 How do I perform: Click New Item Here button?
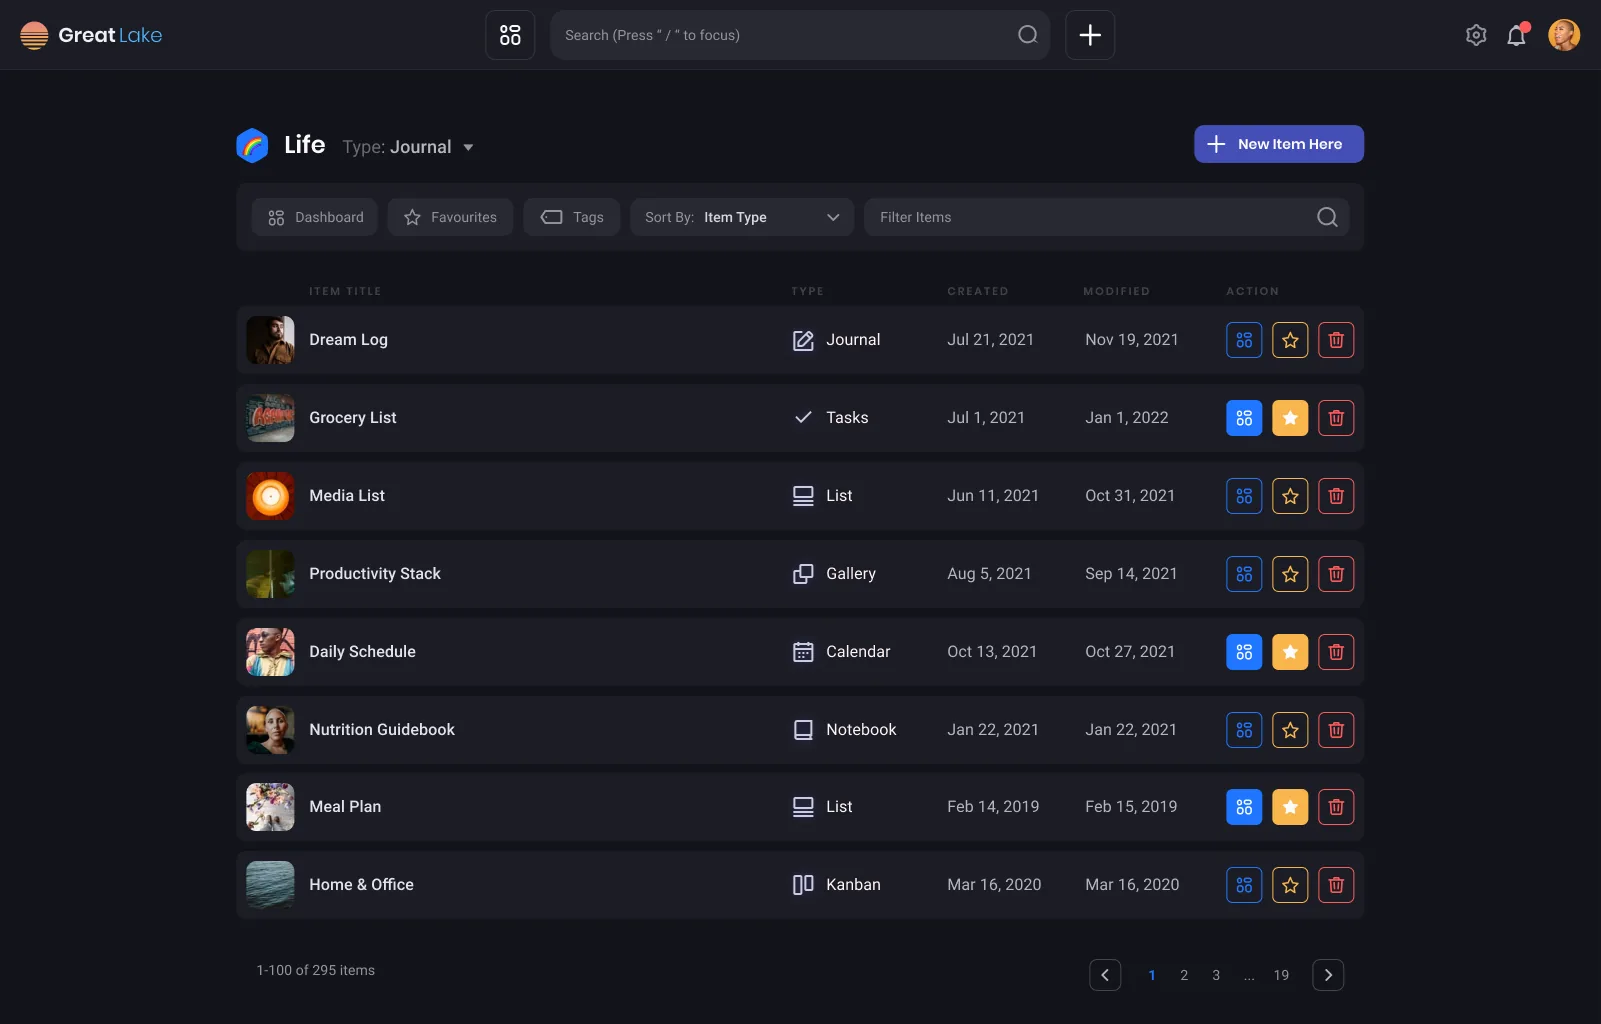pos(1279,144)
